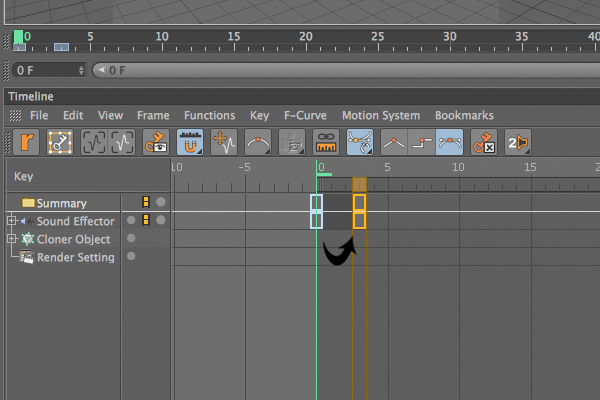600x400 pixels.
Task: Toggle the speaker sound icon in toolbar
Action: (518, 142)
